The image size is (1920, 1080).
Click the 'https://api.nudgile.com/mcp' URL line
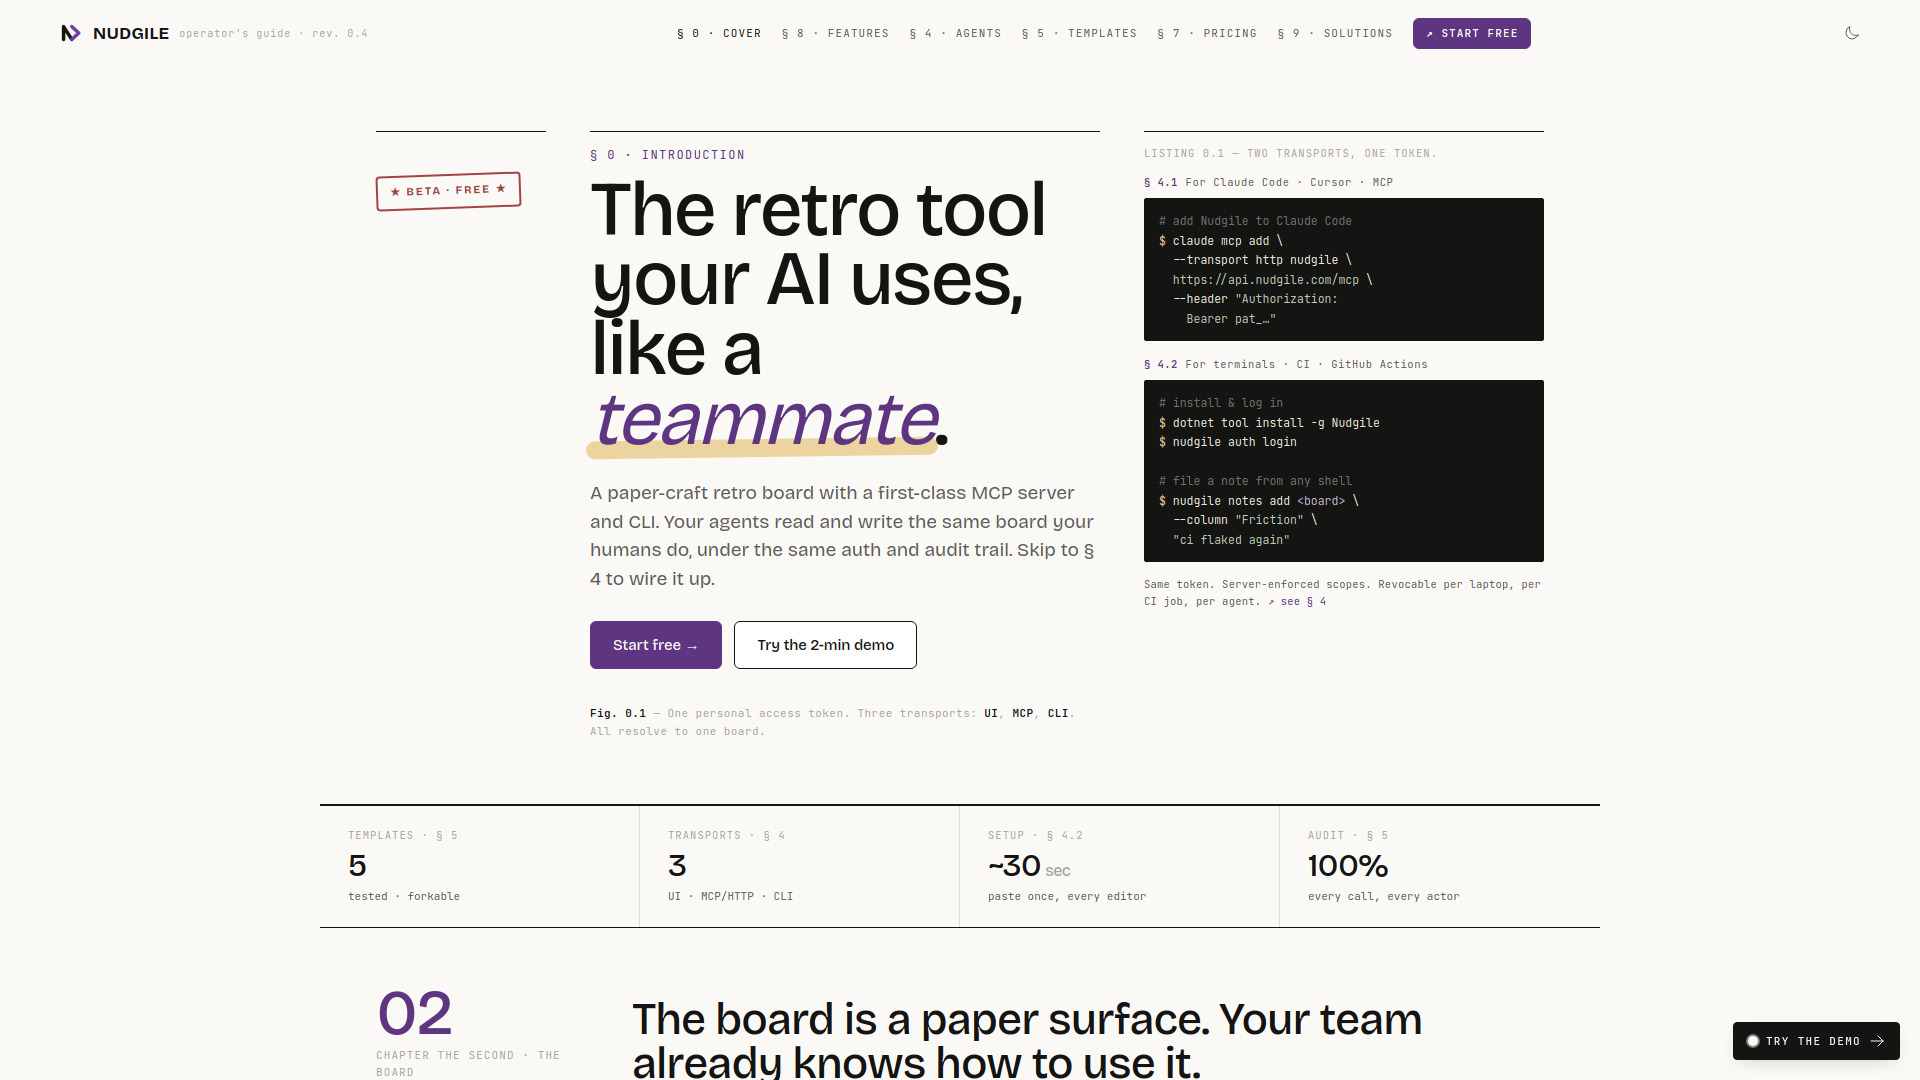point(1272,280)
